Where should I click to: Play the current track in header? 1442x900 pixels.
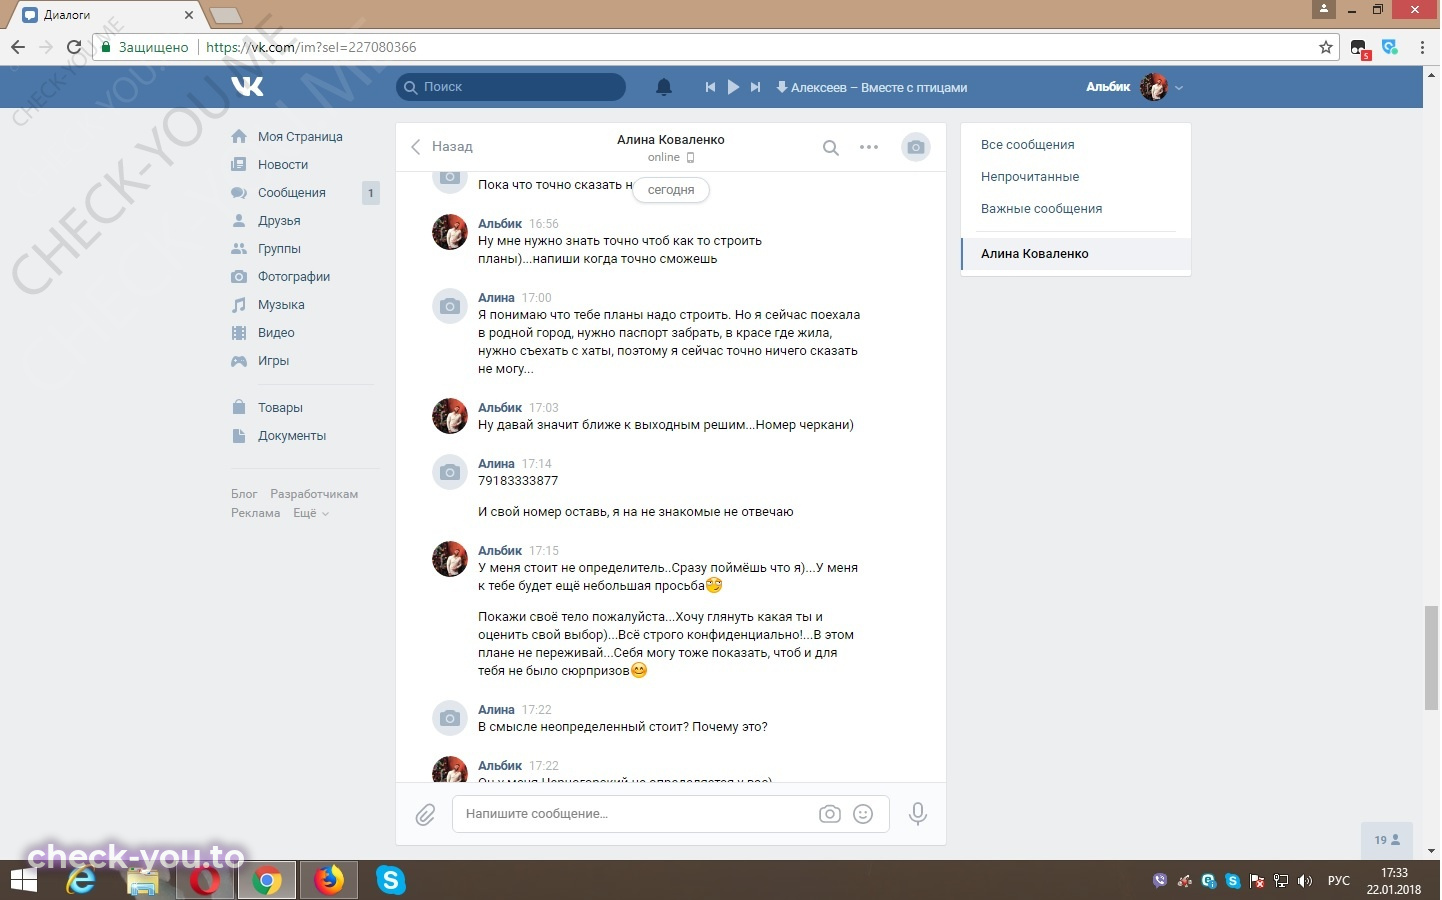pyautogui.click(x=733, y=87)
